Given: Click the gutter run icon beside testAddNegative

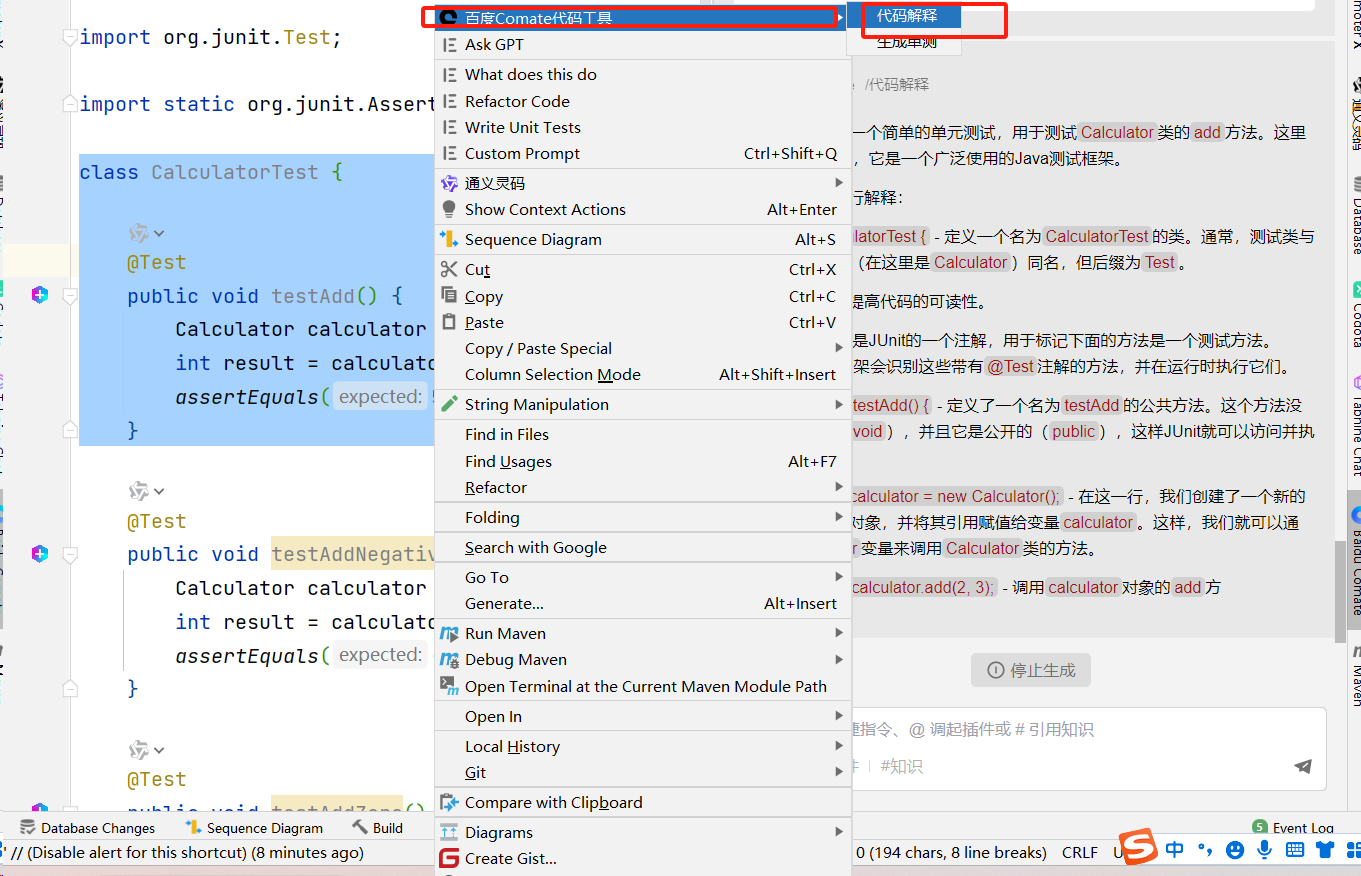Looking at the screenshot, I should tap(40, 553).
